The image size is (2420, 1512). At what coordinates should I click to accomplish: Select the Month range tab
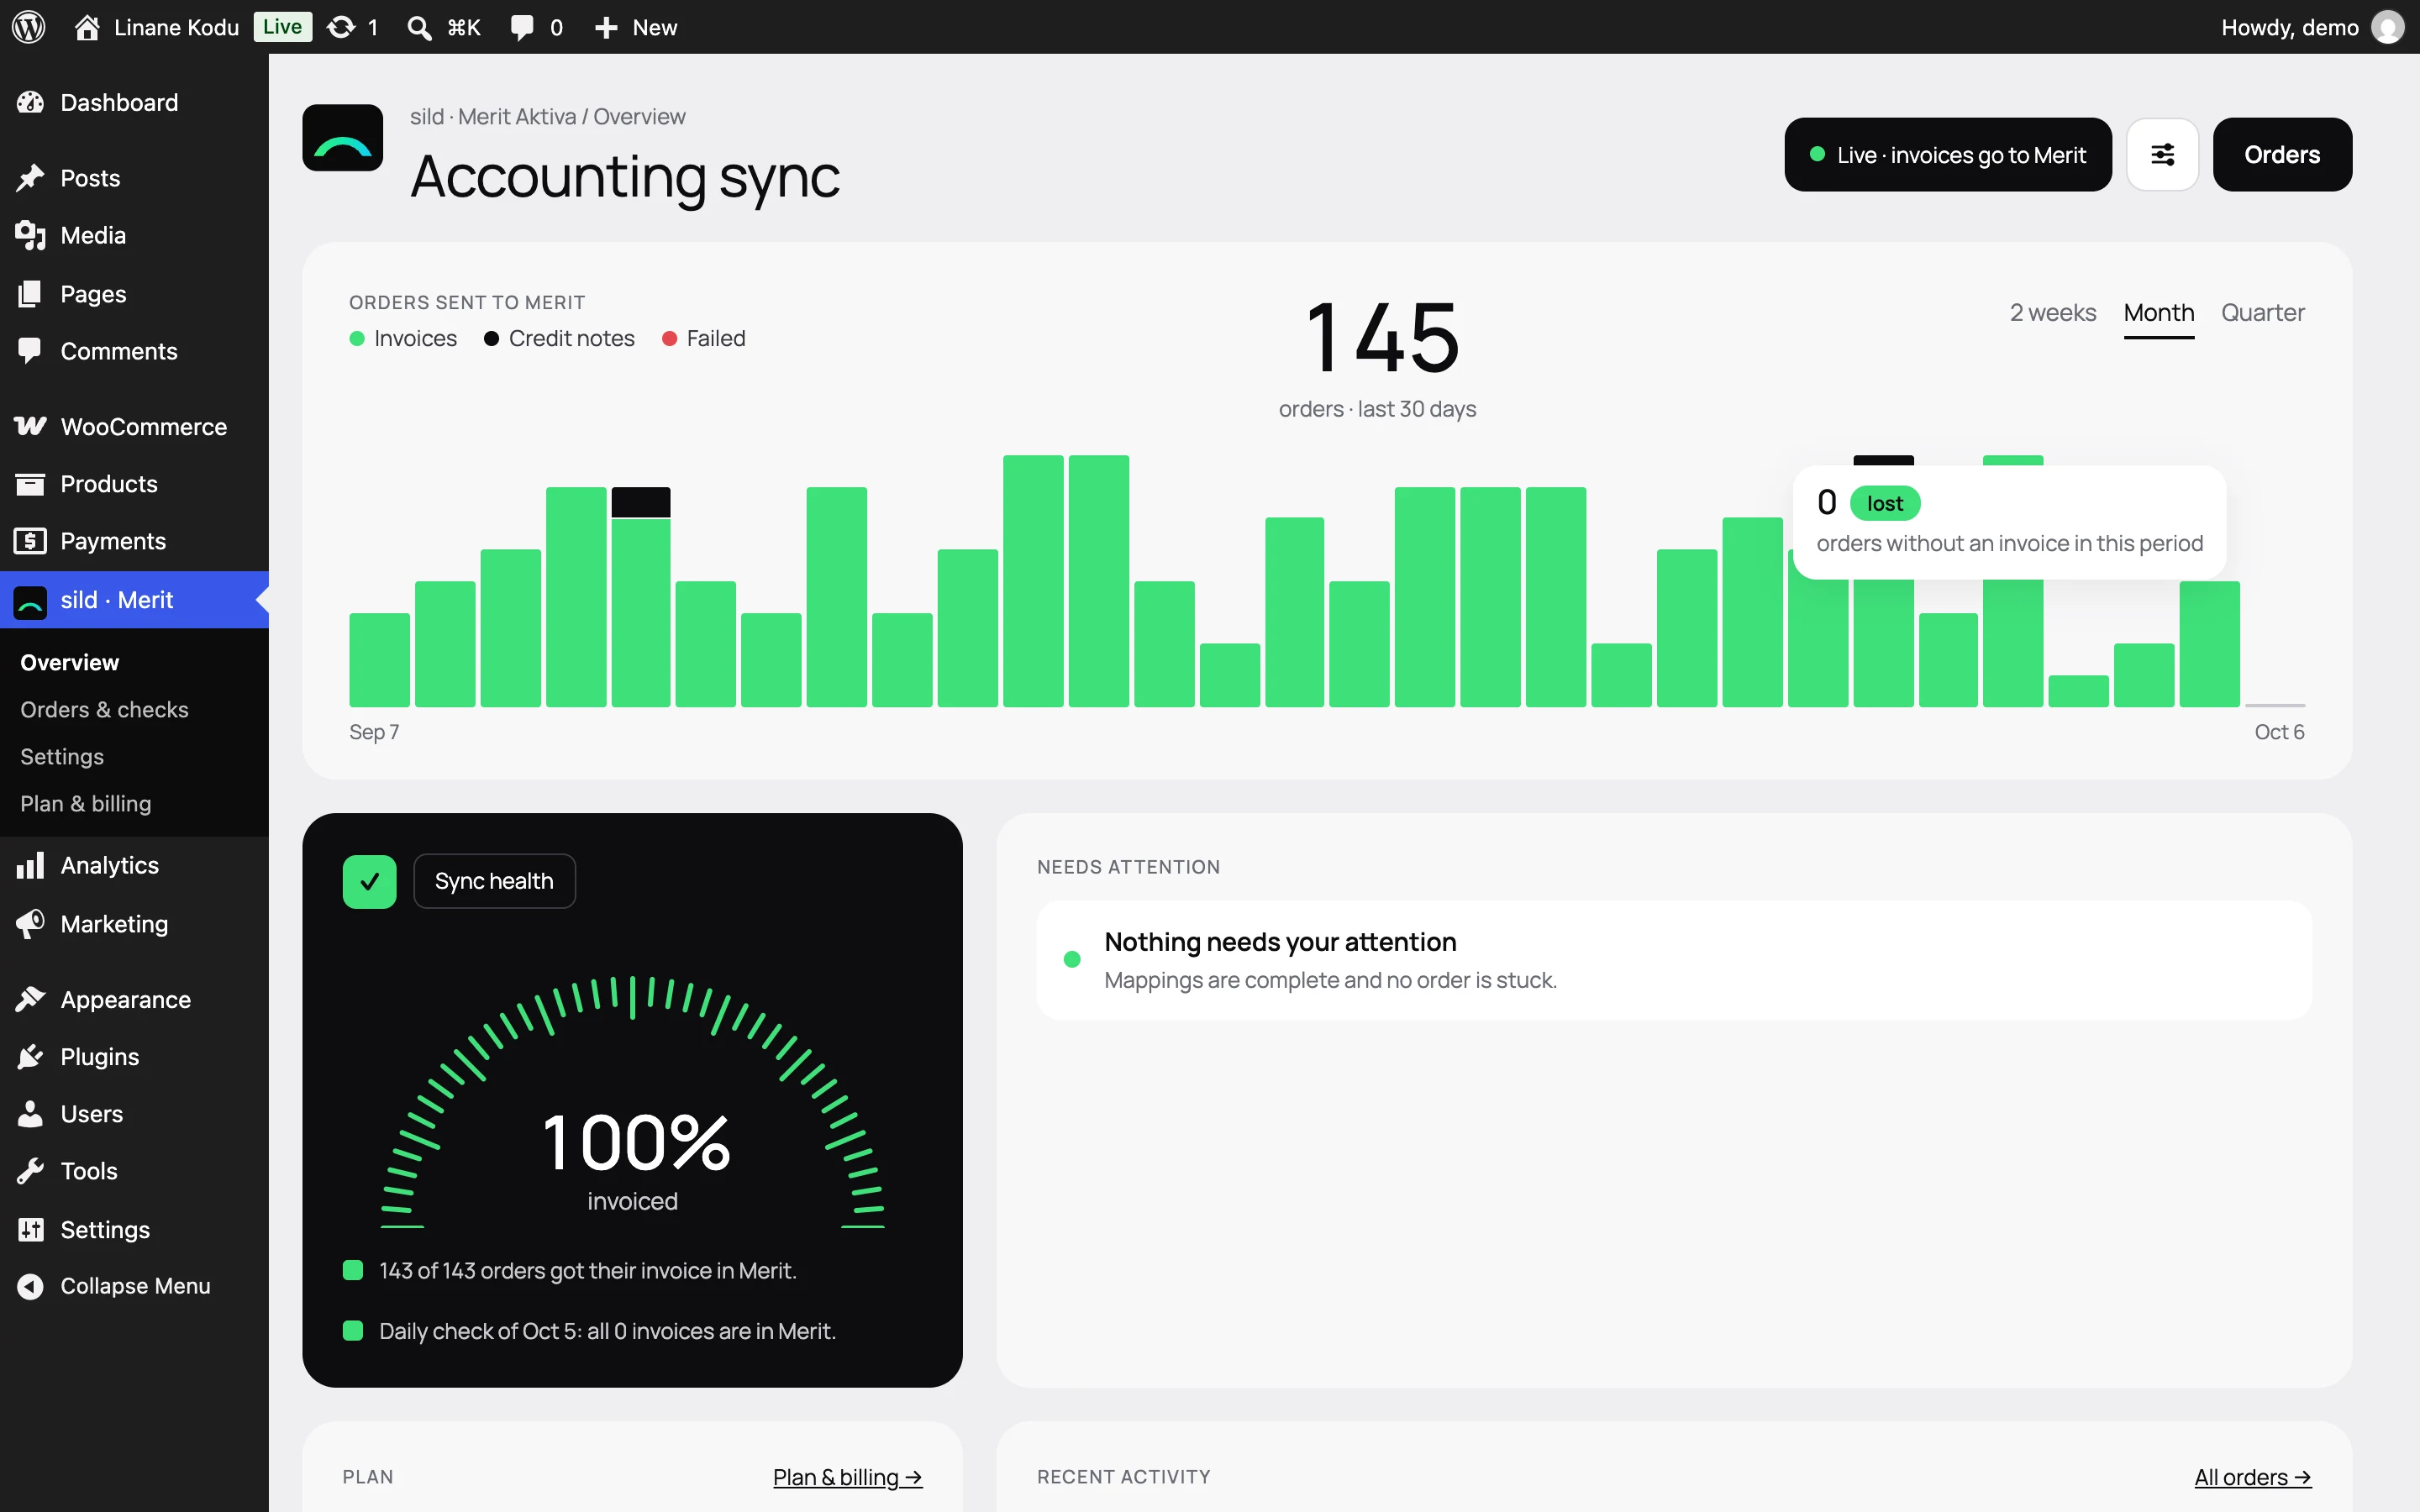click(x=2159, y=313)
